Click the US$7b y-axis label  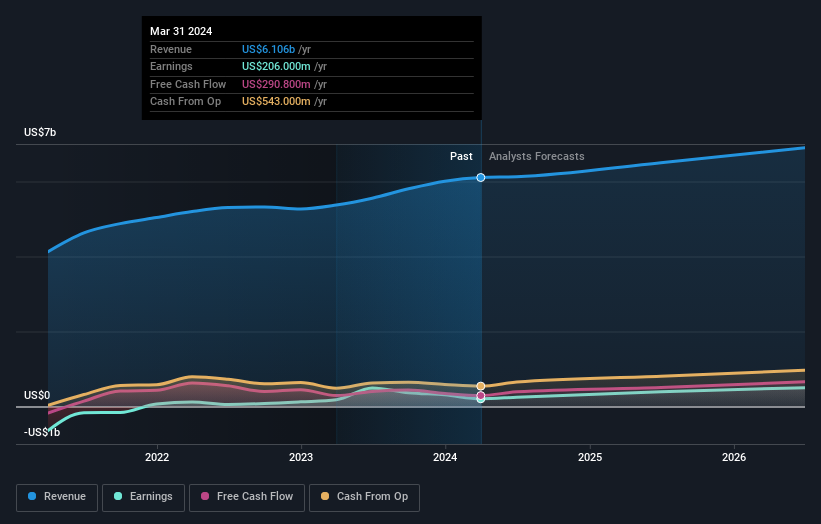(40, 132)
